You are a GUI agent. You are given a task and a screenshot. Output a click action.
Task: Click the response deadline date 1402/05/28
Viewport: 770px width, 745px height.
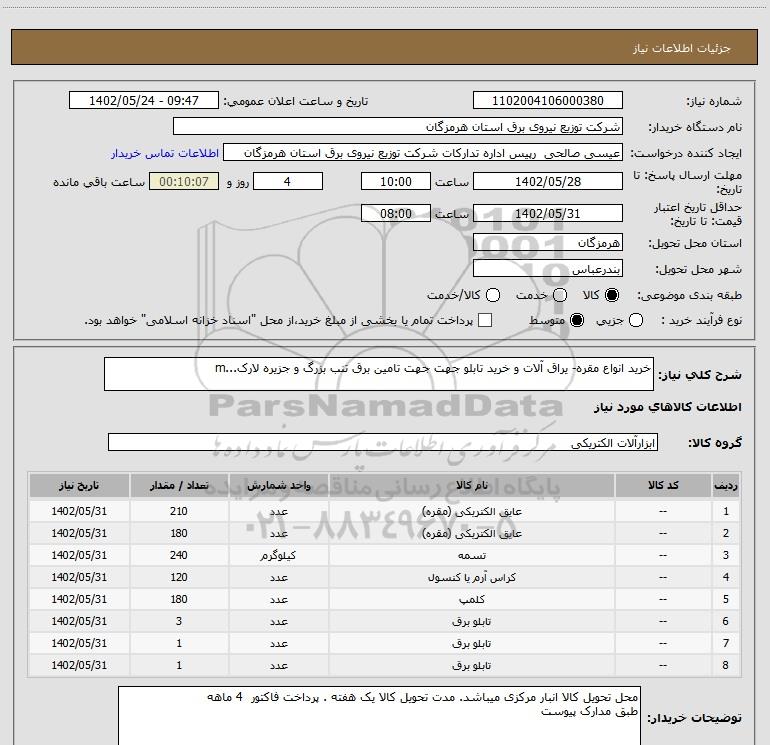click(548, 181)
